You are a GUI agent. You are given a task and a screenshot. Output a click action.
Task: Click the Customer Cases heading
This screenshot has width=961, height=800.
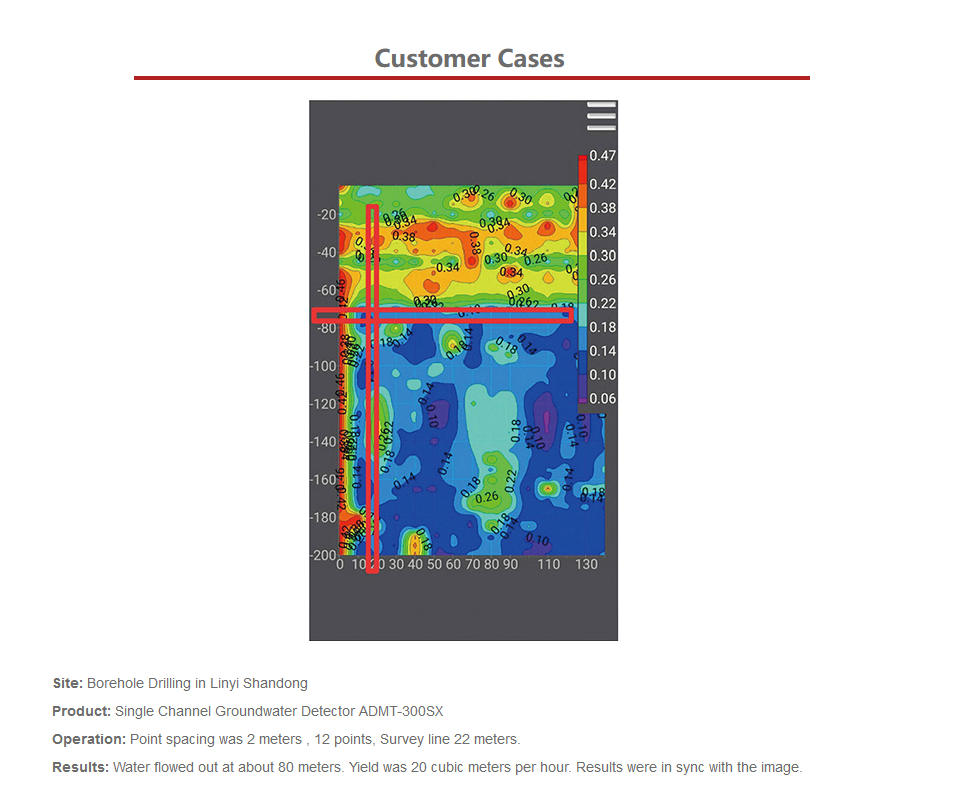point(469,58)
